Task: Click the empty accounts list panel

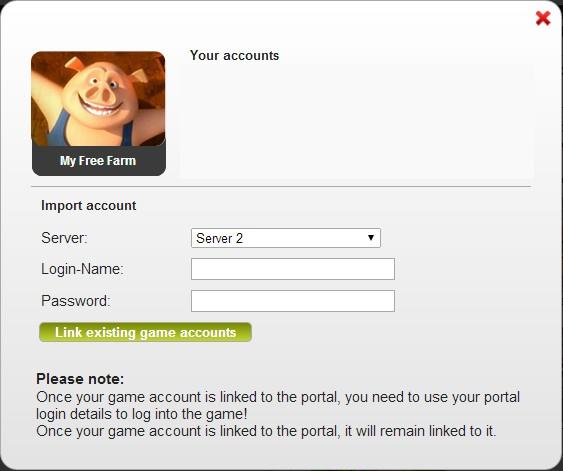Action: pyautogui.click(x=356, y=120)
